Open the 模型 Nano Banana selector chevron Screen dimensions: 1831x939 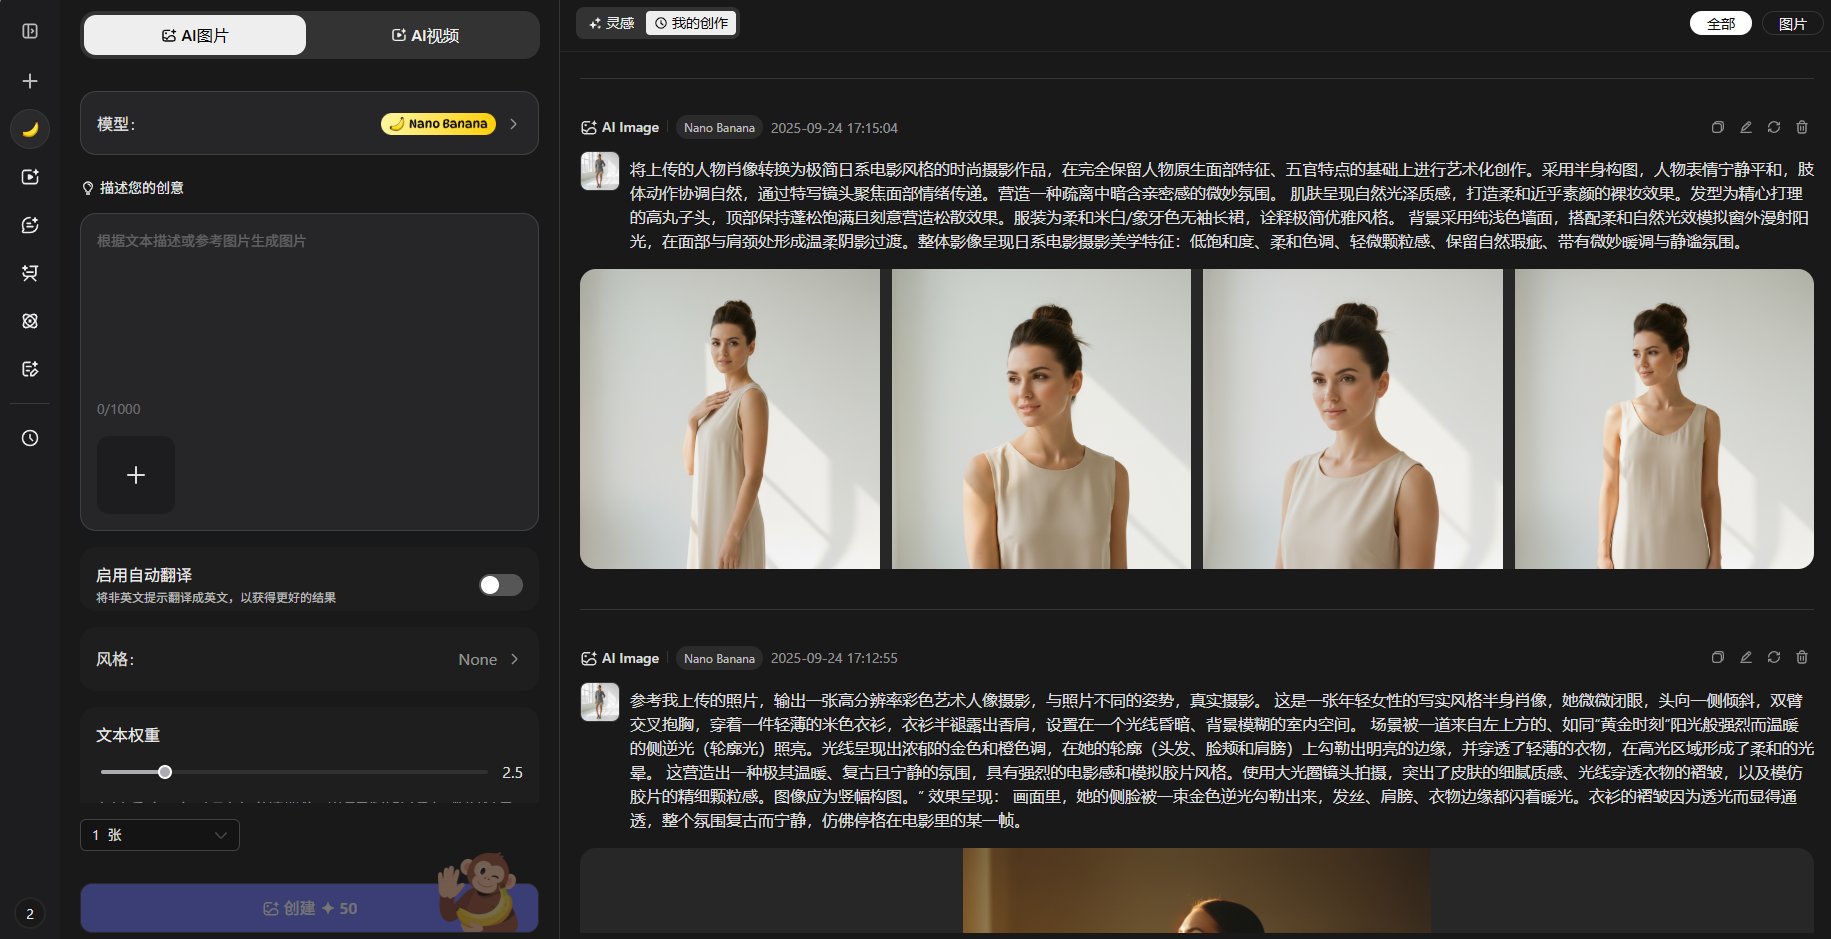[514, 124]
